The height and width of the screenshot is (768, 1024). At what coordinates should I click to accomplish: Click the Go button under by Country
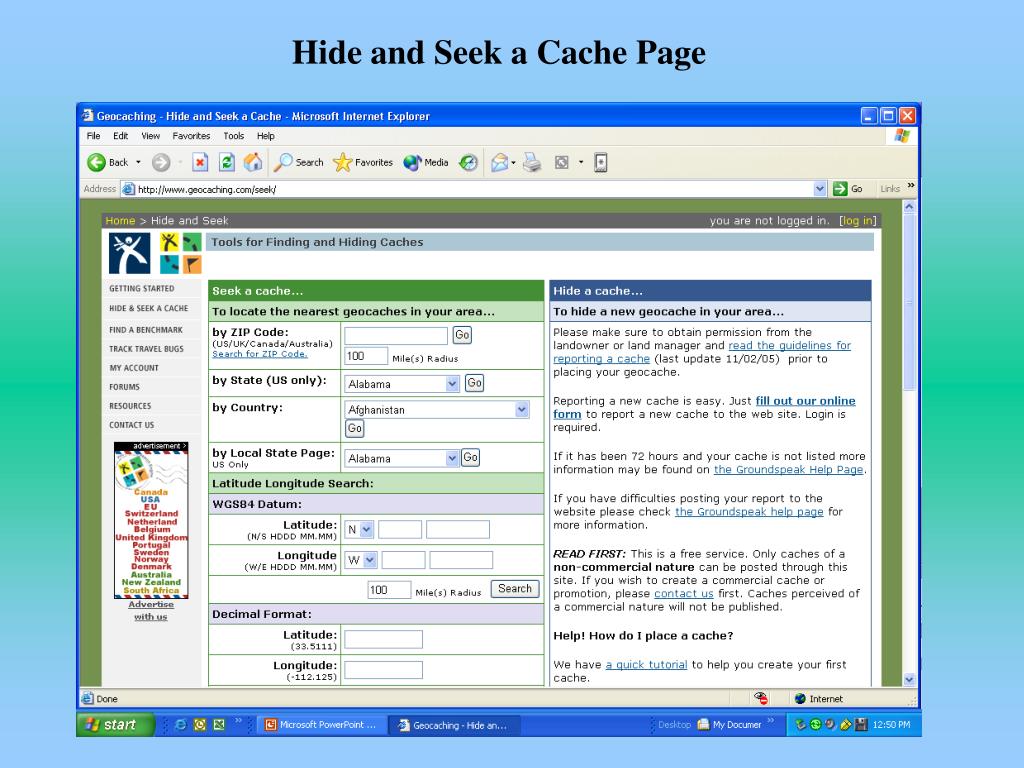pyautogui.click(x=355, y=428)
